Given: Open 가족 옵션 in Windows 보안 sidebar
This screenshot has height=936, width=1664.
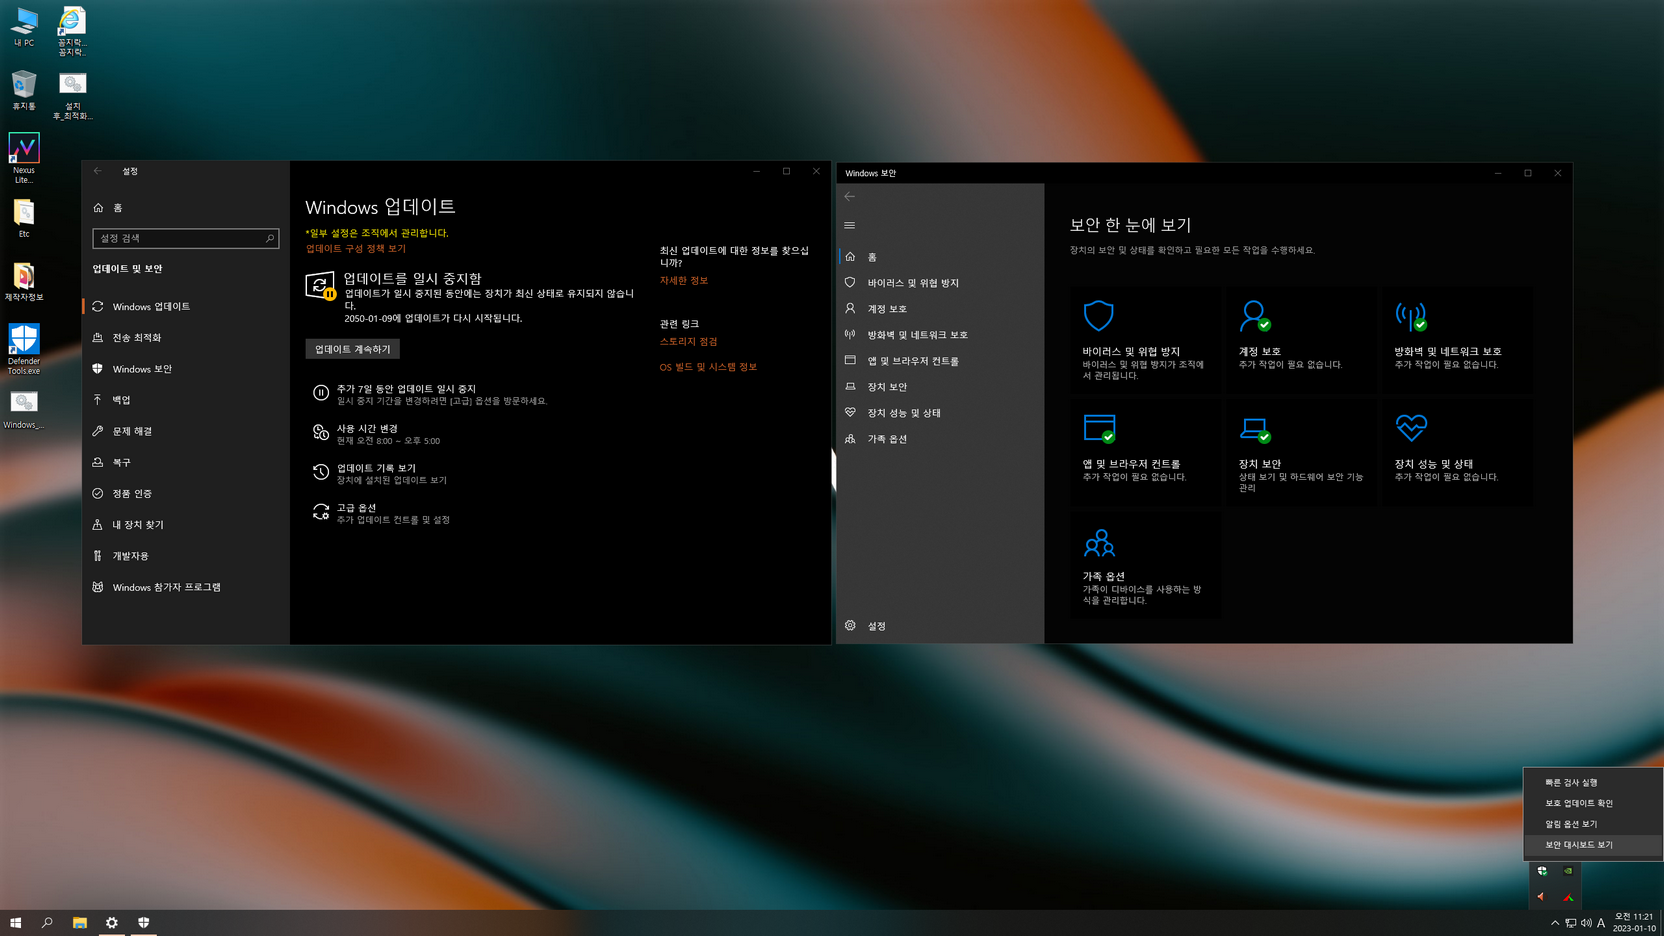Looking at the screenshot, I should (x=940, y=439).
